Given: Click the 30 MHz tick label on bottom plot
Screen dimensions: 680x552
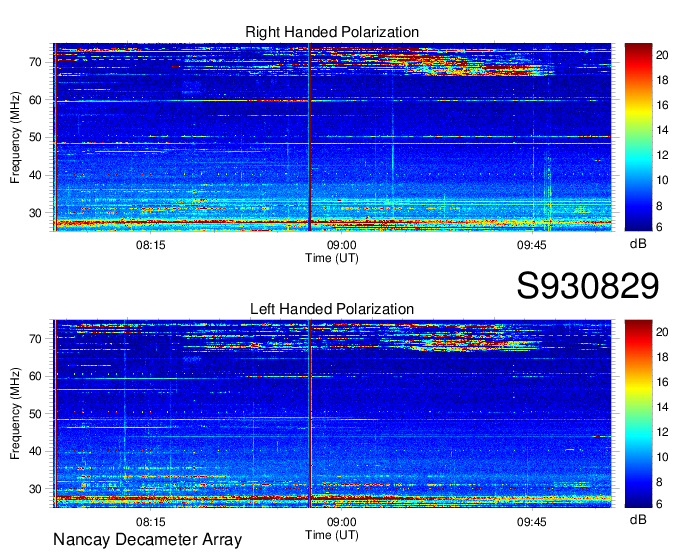Looking at the screenshot, I should pyautogui.click(x=35, y=489).
